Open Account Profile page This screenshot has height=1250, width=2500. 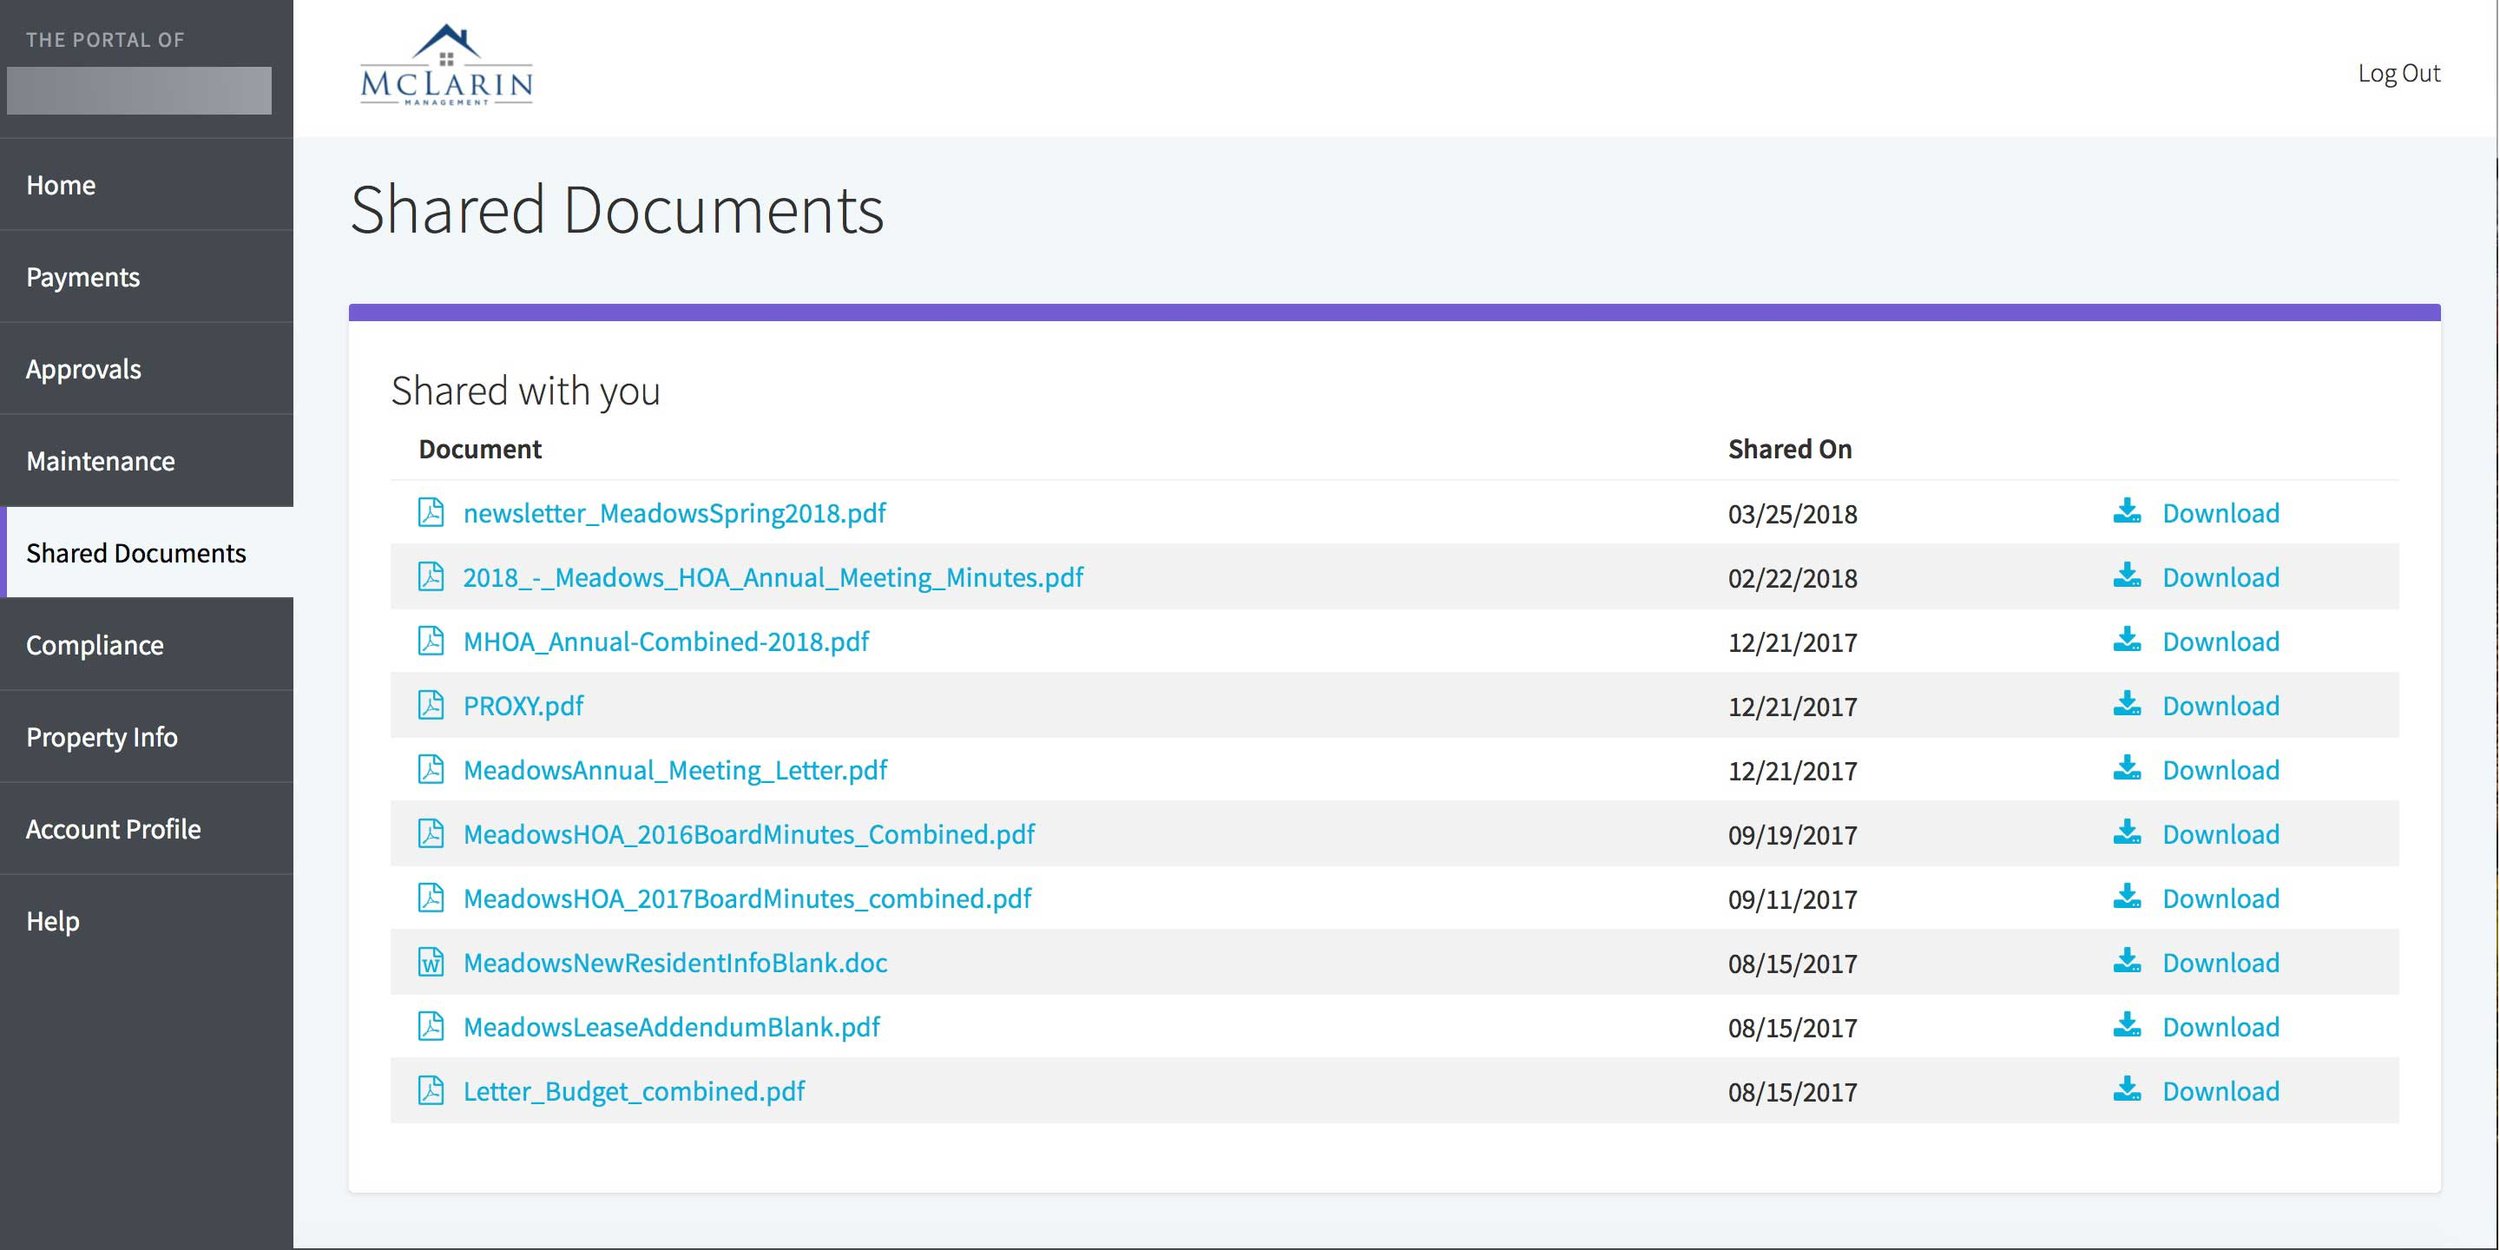point(113,829)
